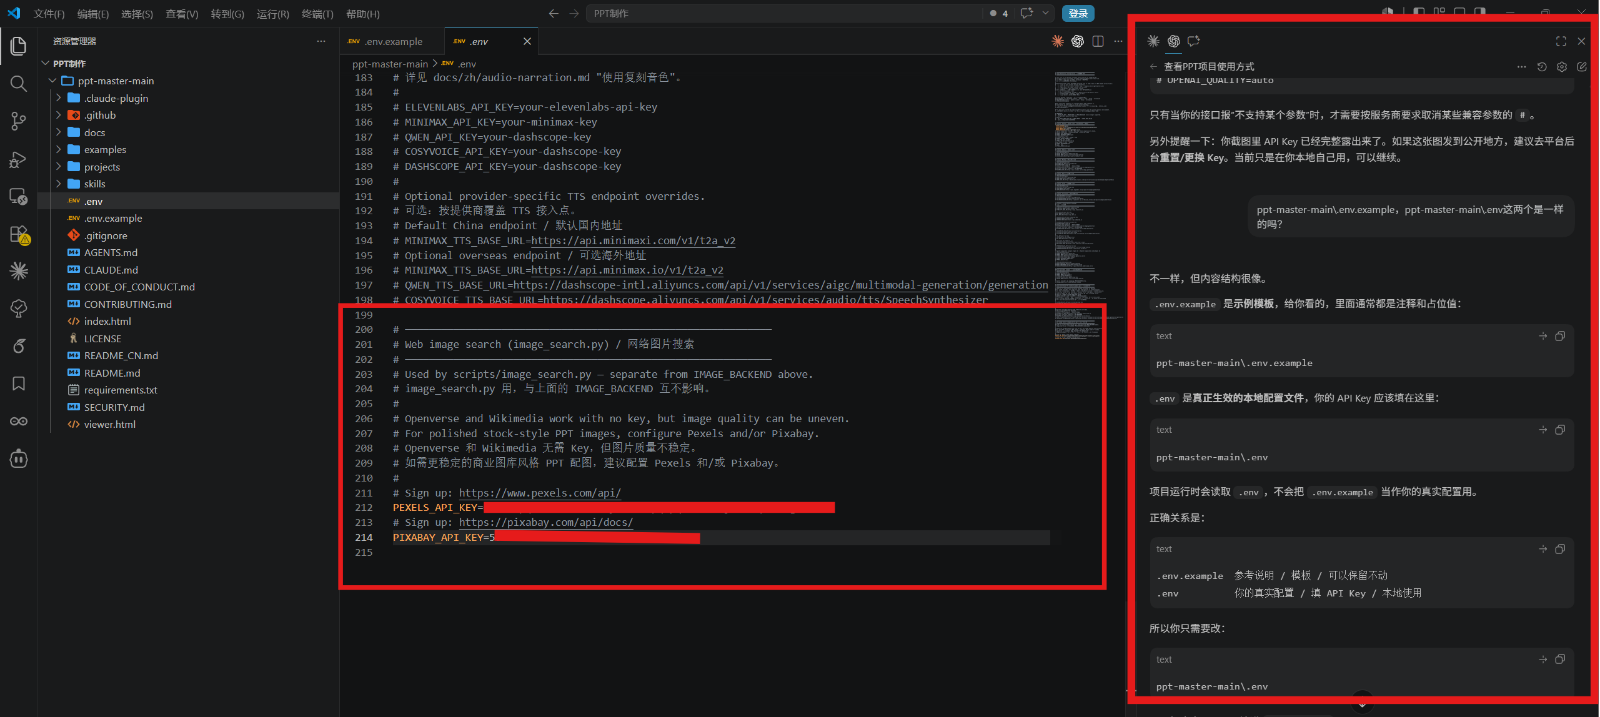Click the PPT制作 command center search box
The height and width of the screenshot is (717, 1600).
(x=785, y=13)
